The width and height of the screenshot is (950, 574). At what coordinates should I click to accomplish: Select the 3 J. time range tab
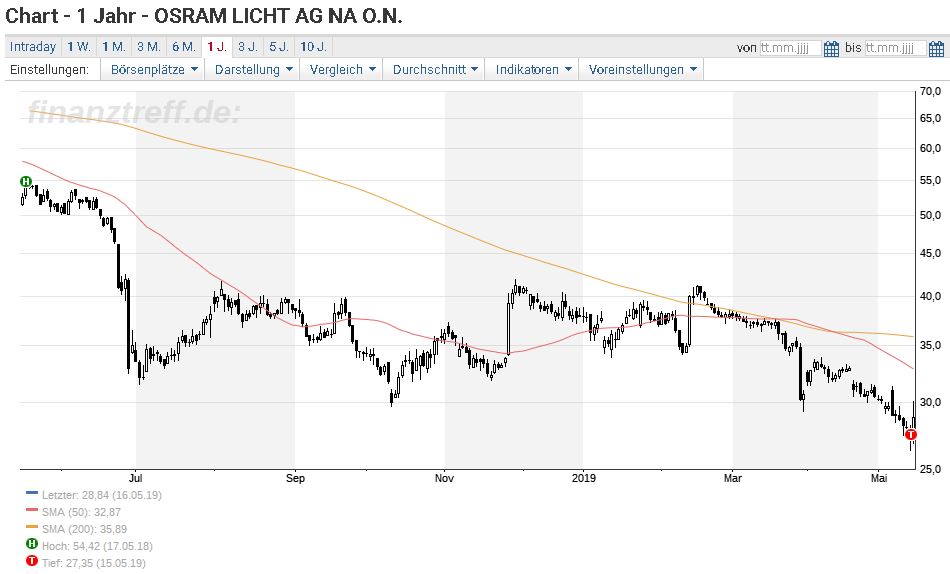tap(248, 47)
